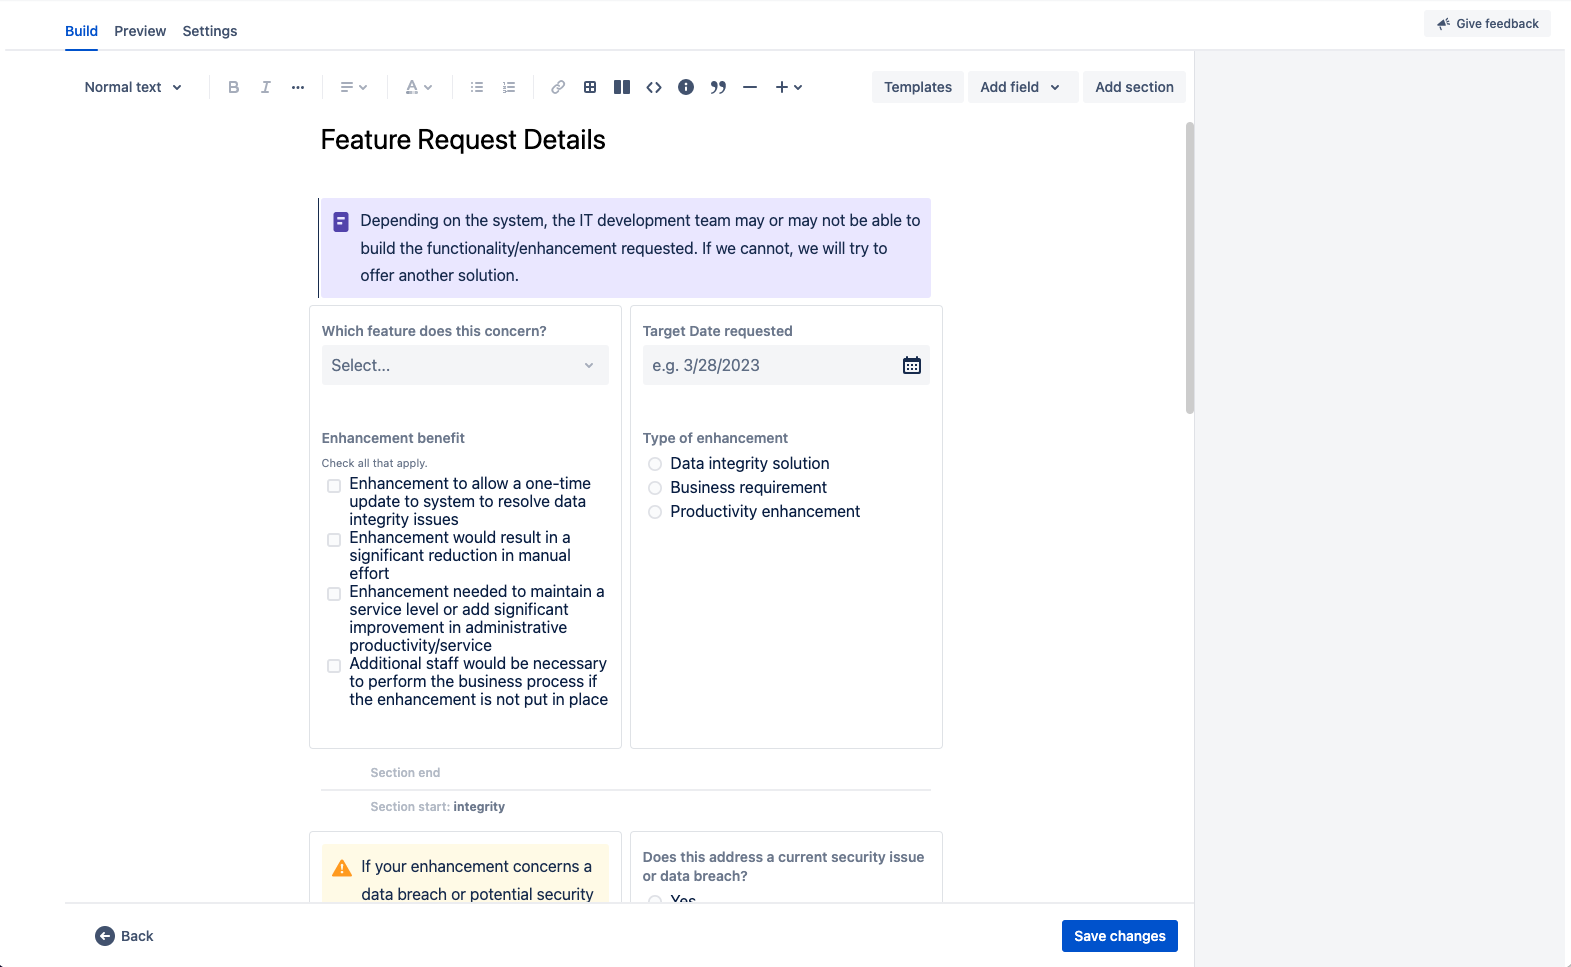Click the Save changes button
The height and width of the screenshot is (967, 1571).
[1119, 936]
